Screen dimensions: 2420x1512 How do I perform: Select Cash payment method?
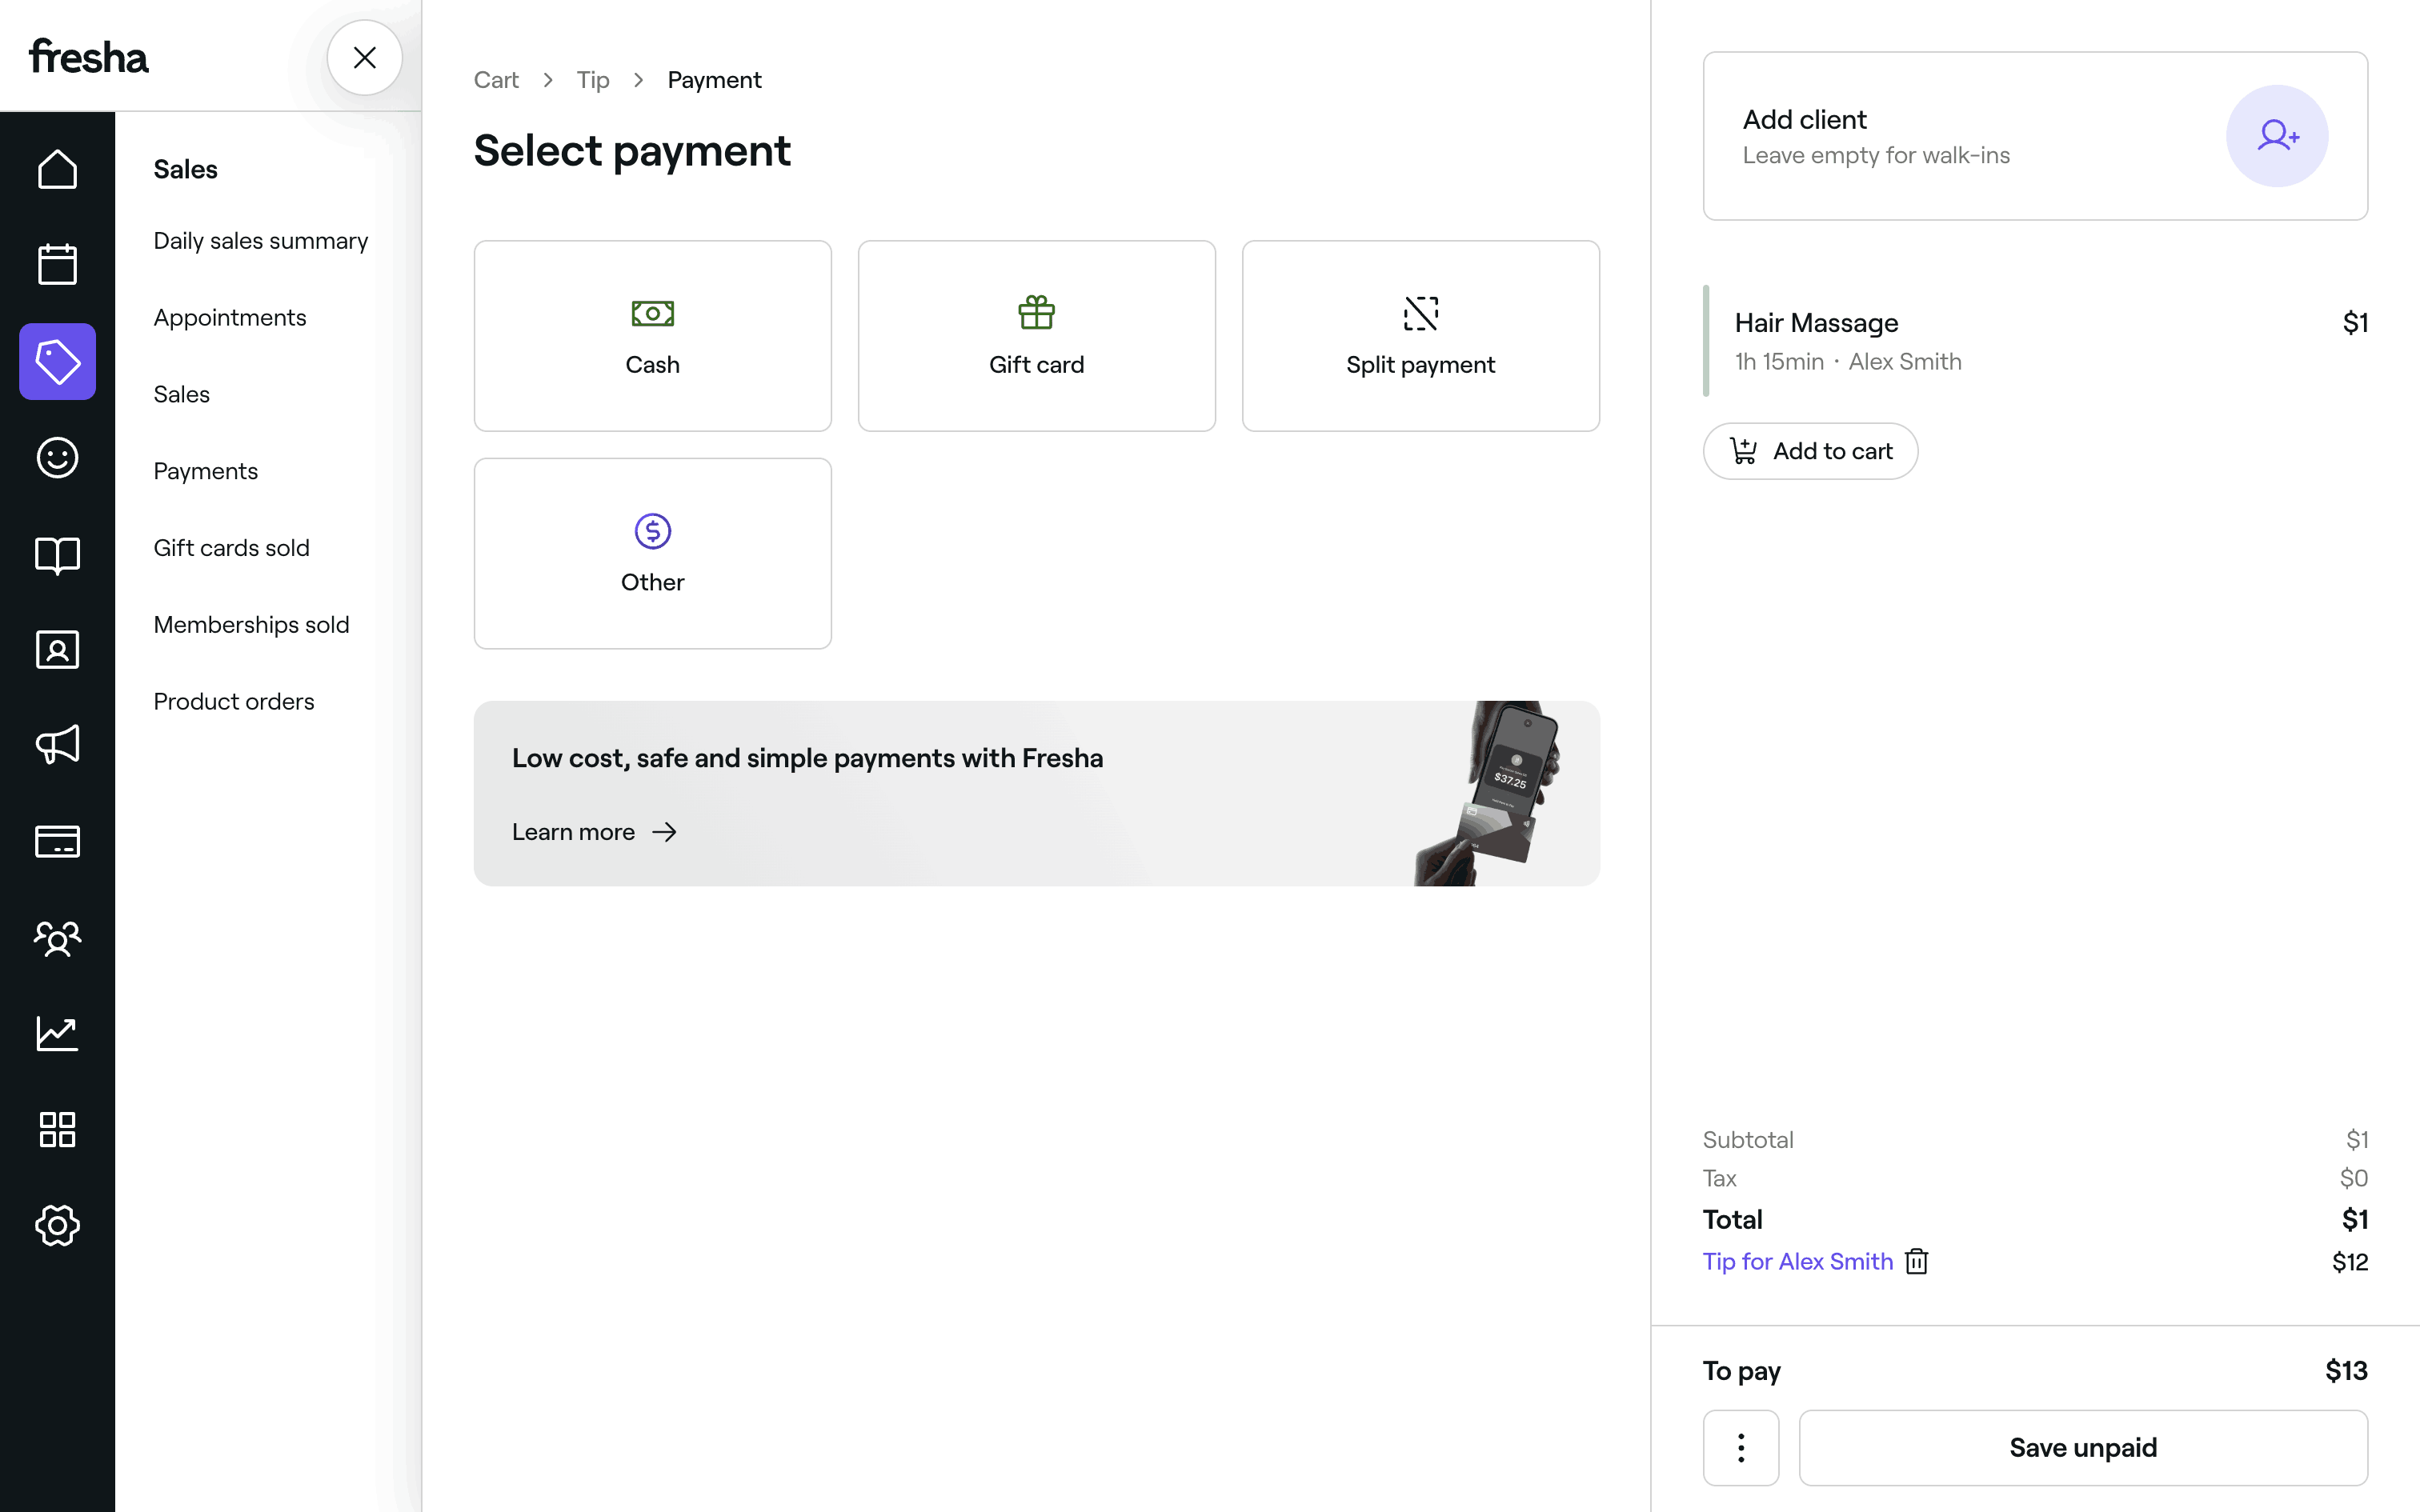(652, 336)
